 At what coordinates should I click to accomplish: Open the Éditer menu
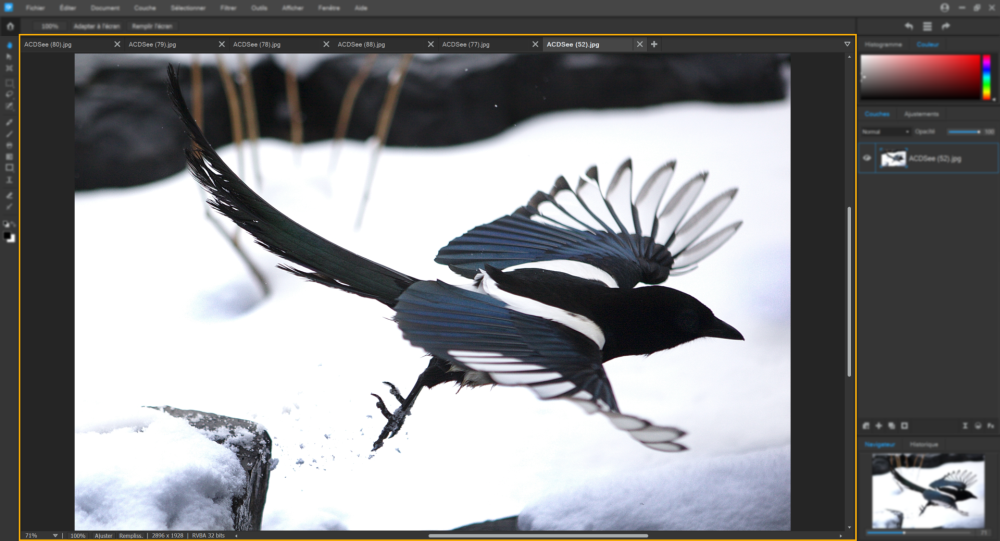tap(68, 8)
